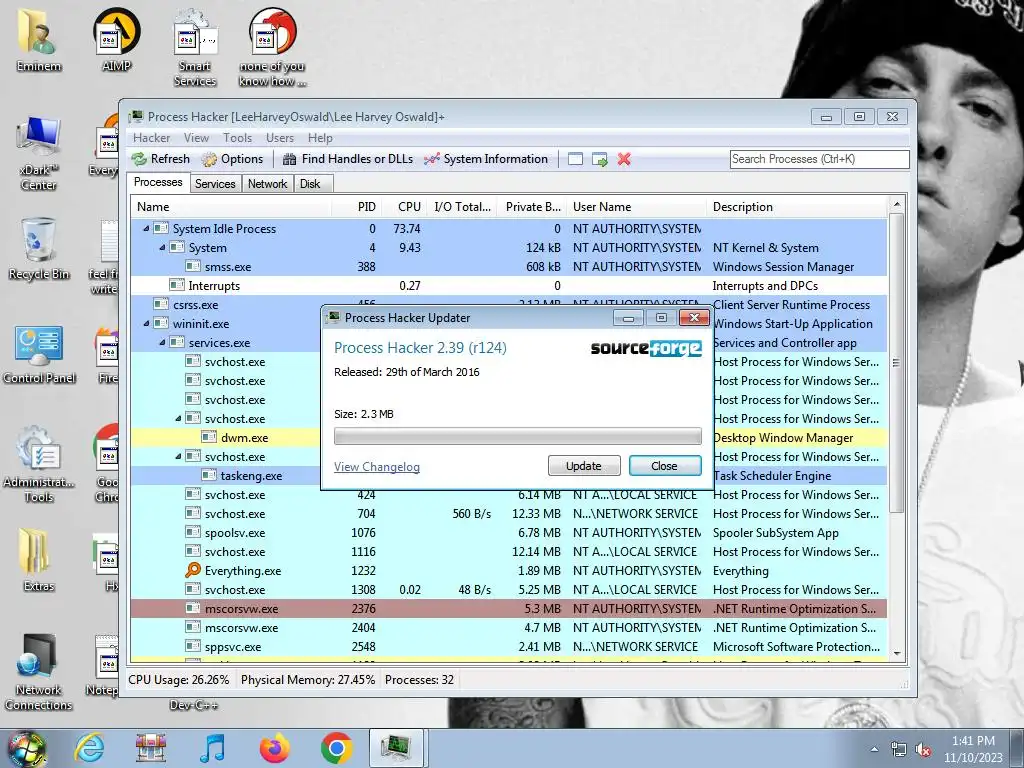Screen dimensions: 1024x768
Task: Open Administrative Tools desktop icon
Action: pyautogui.click(x=39, y=465)
